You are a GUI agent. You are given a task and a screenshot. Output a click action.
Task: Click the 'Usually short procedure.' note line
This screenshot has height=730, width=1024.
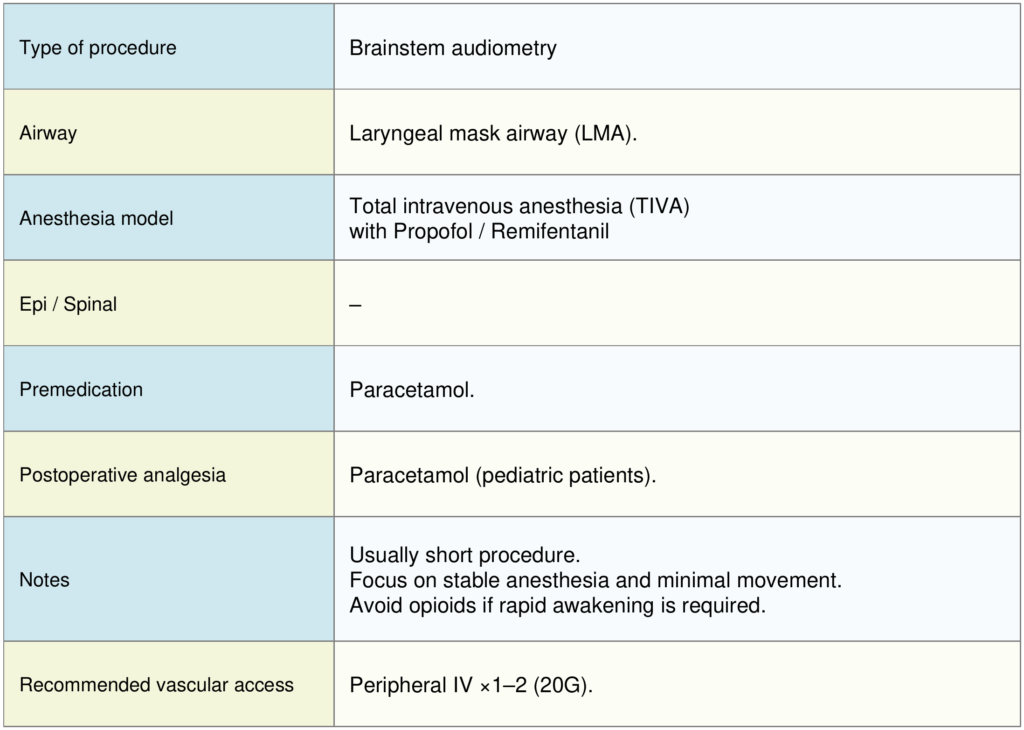(x=465, y=555)
